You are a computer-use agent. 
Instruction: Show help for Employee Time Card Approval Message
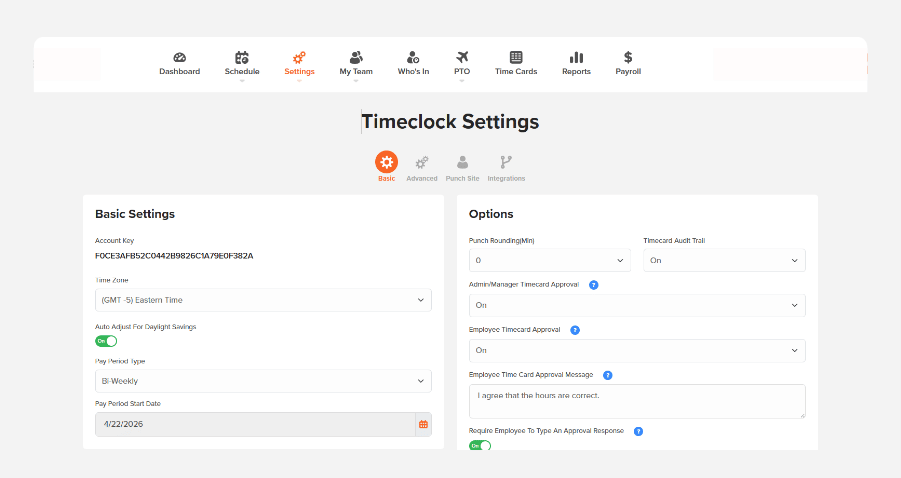pyautogui.click(x=607, y=375)
